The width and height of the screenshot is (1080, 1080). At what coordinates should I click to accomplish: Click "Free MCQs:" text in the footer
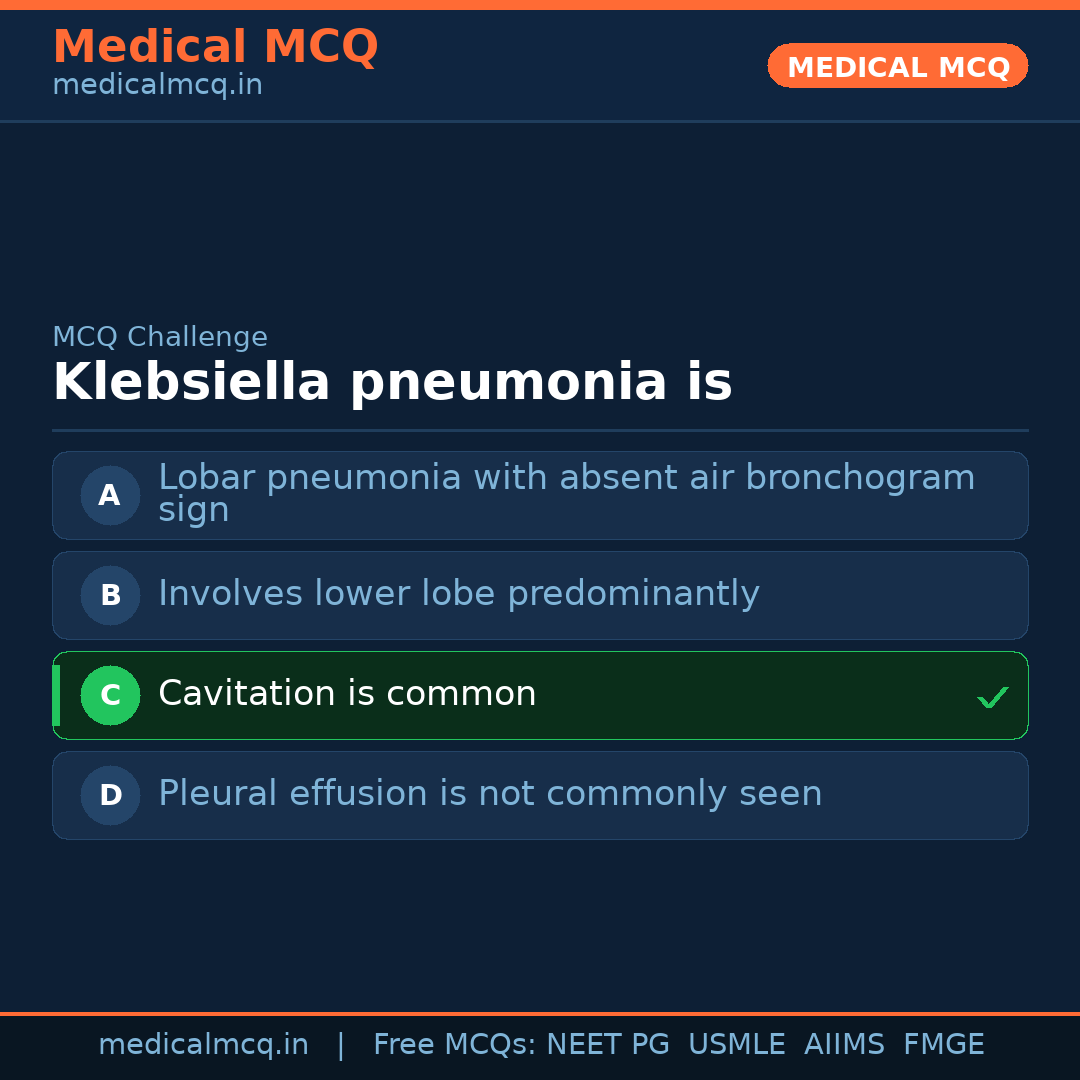[x=454, y=1045]
